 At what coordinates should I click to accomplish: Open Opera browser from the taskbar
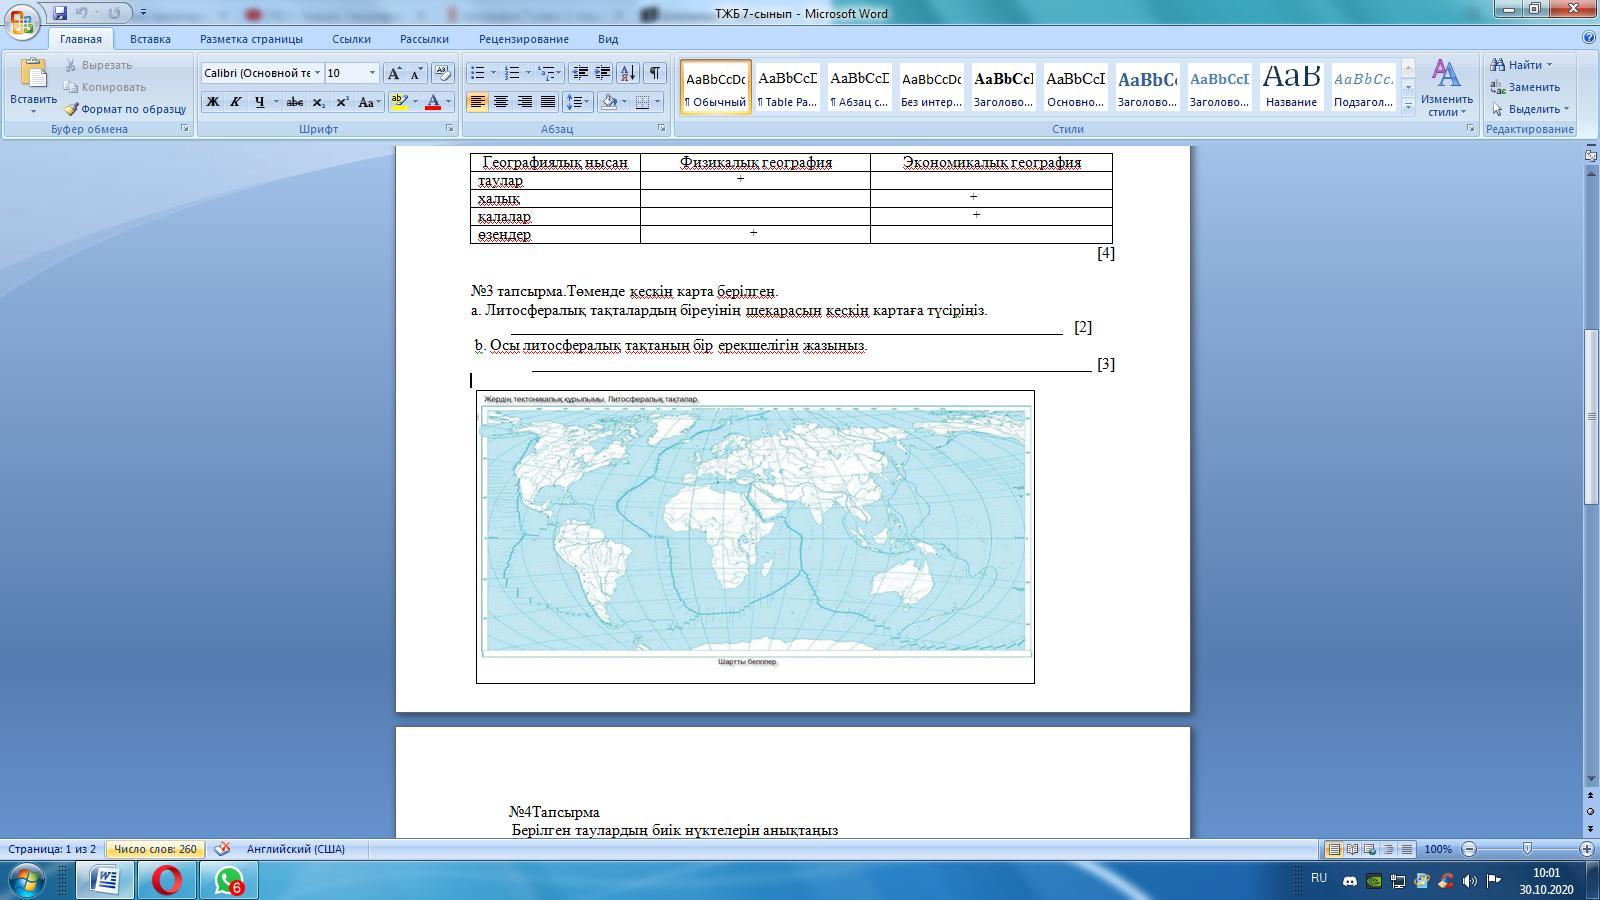(167, 880)
